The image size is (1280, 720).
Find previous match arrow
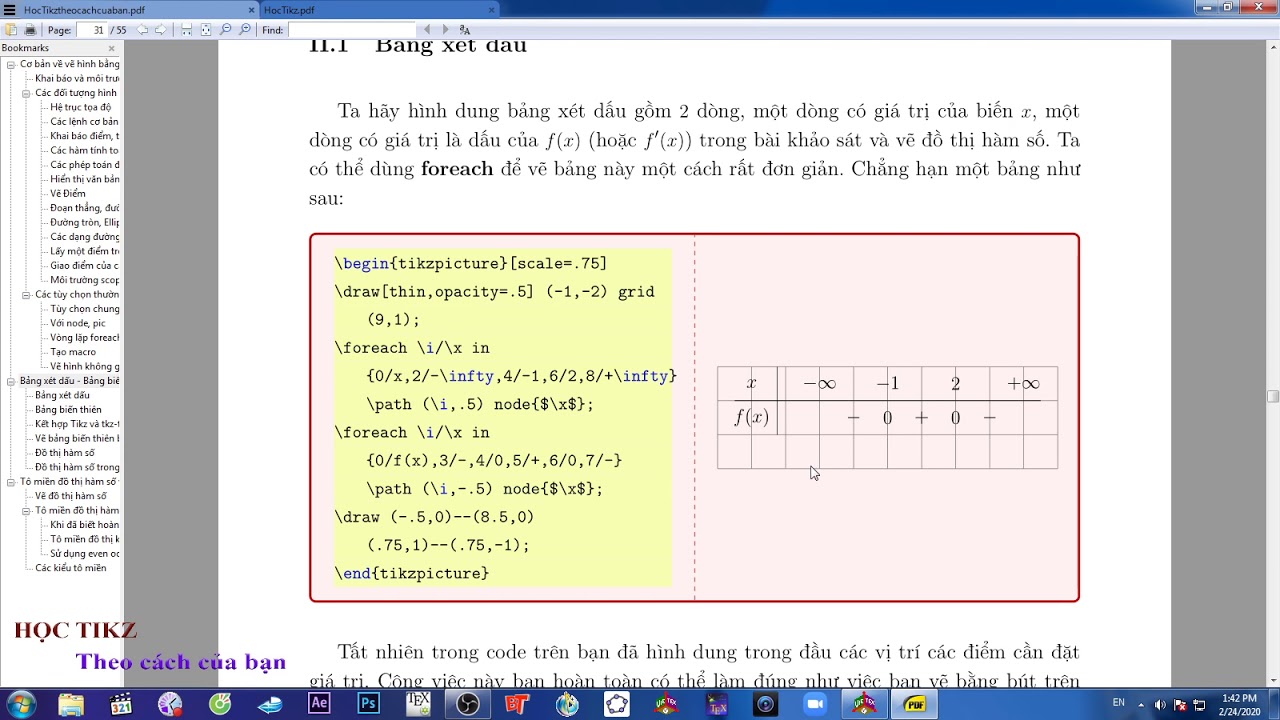(x=428, y=30)
